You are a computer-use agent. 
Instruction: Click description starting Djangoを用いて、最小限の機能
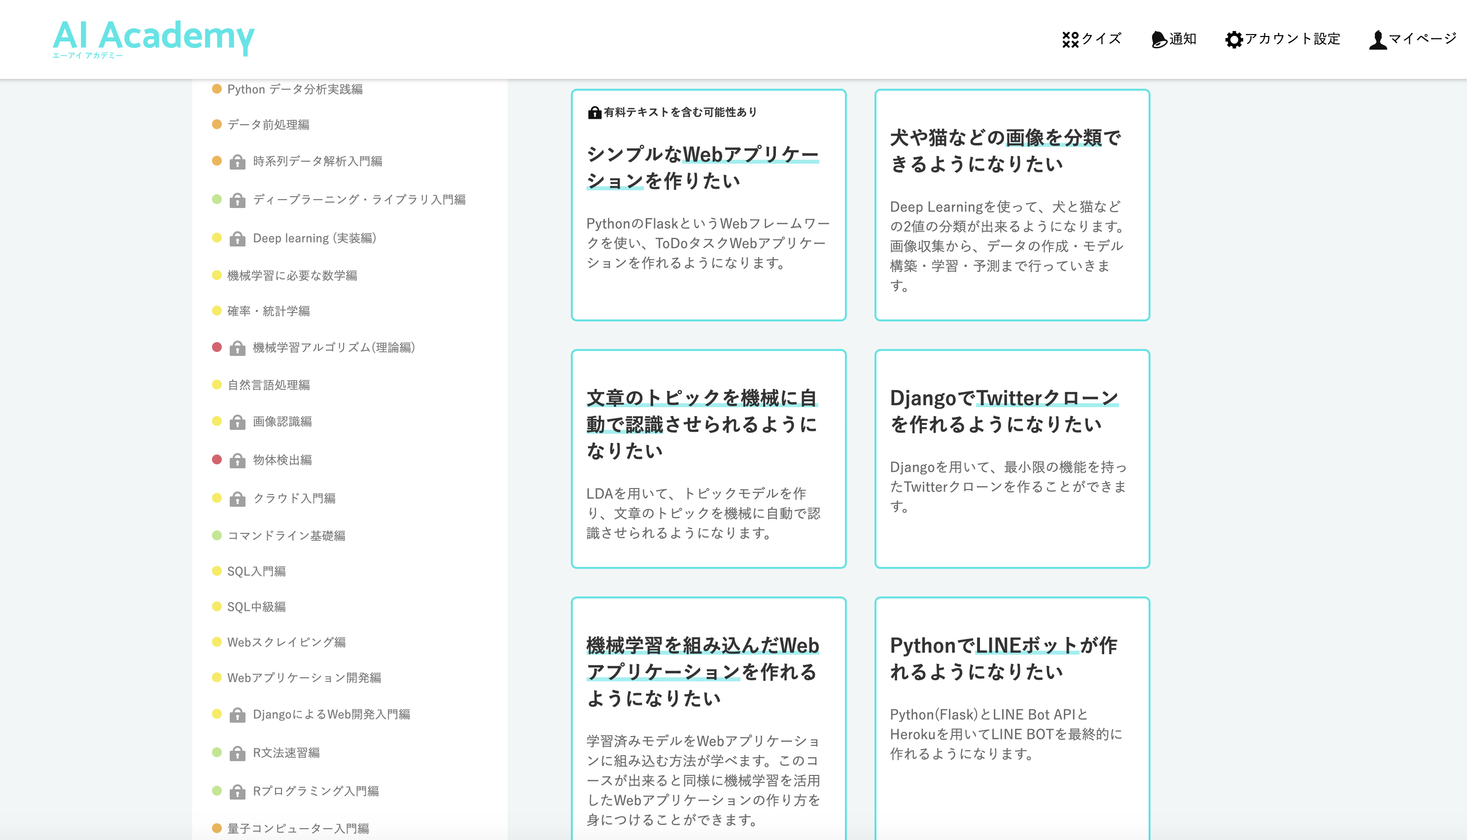1009,487
